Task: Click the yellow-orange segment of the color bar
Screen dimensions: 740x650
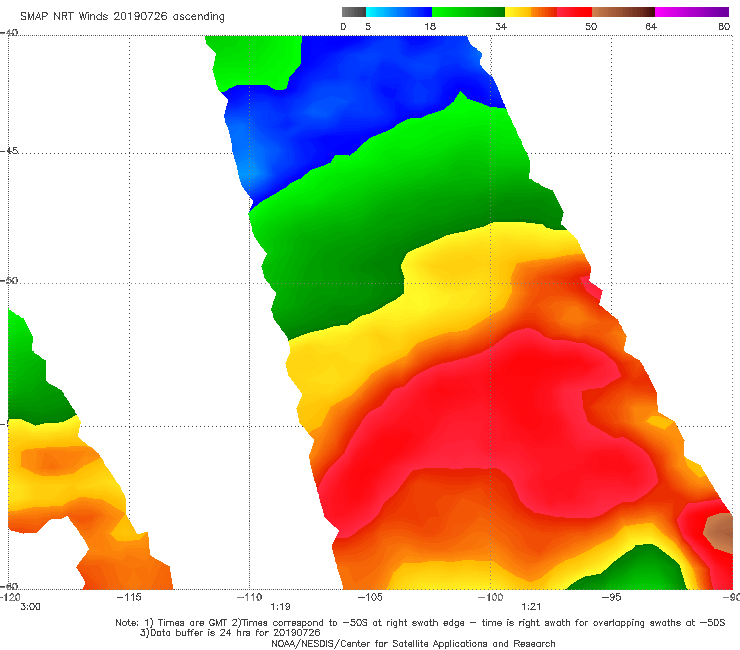Action: click(531, 12)
